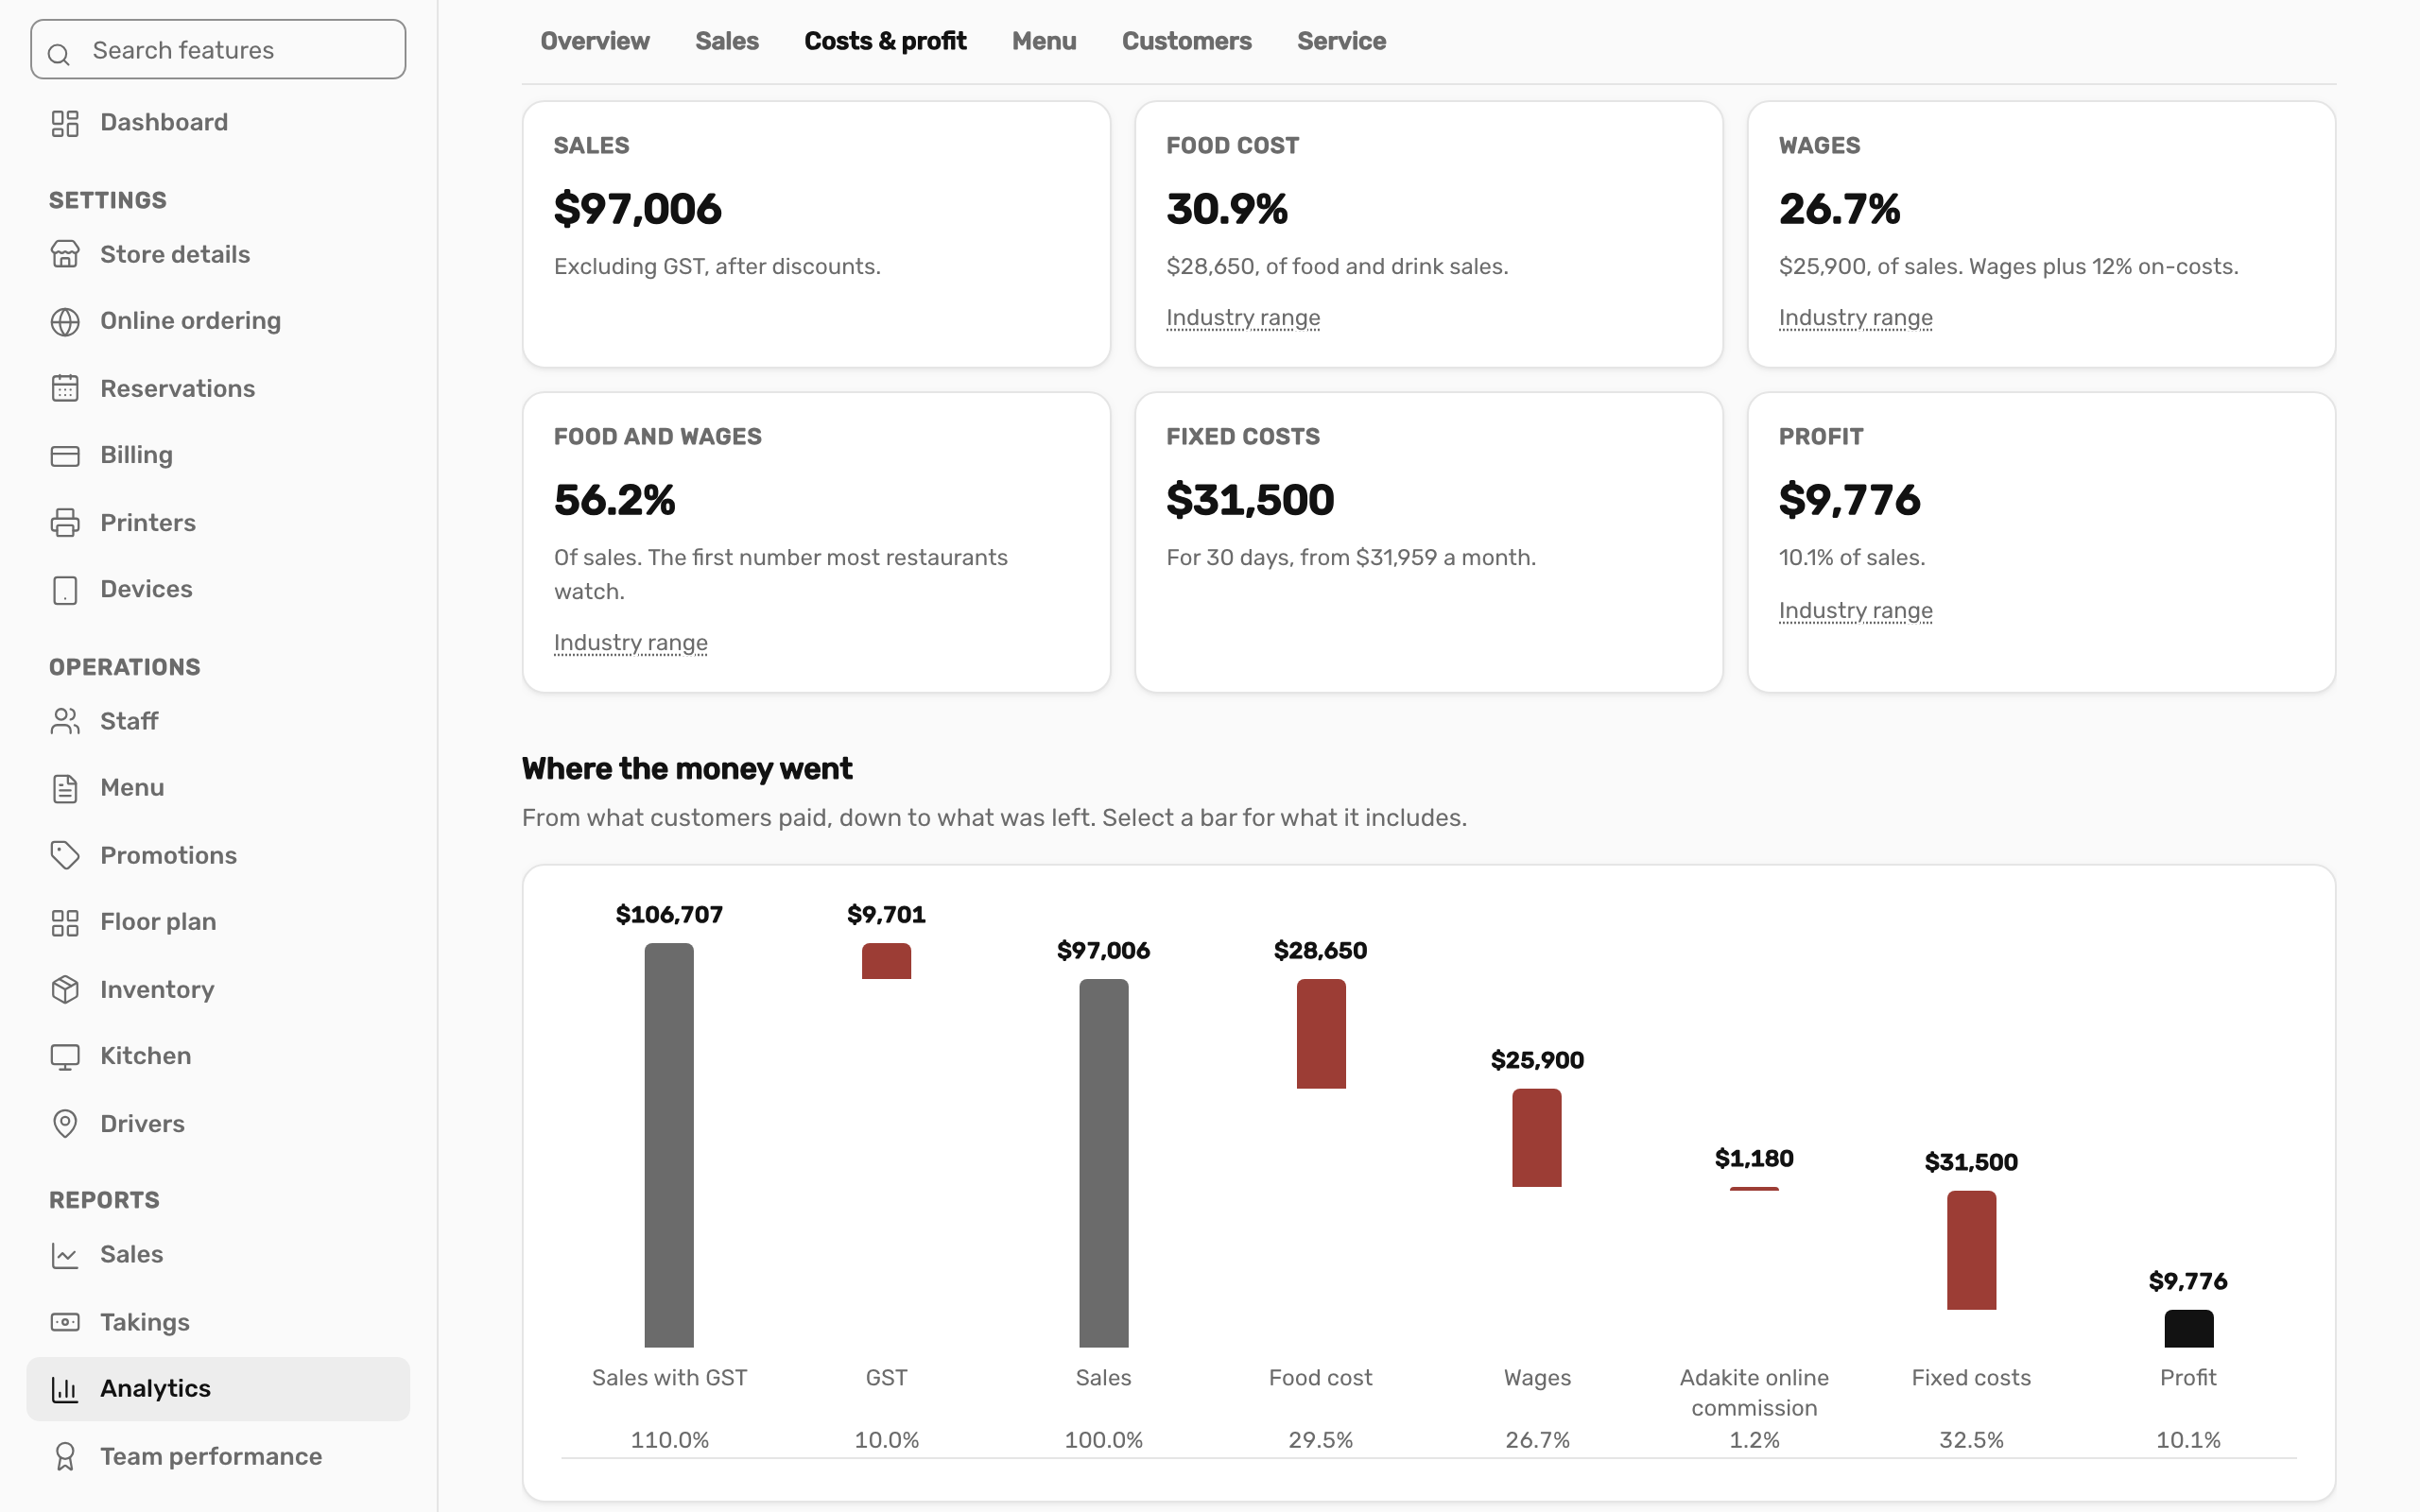Select the Food cost bar
This screenshot has width=2420, height=1512.
point(1321,1034)
